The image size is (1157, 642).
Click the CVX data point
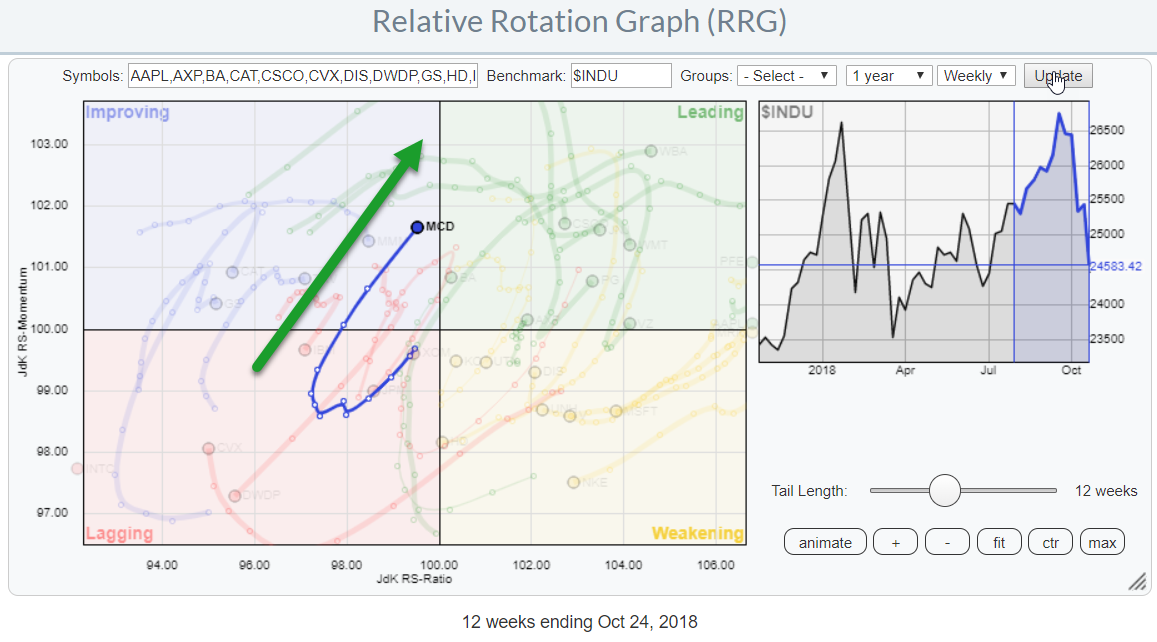208,449
